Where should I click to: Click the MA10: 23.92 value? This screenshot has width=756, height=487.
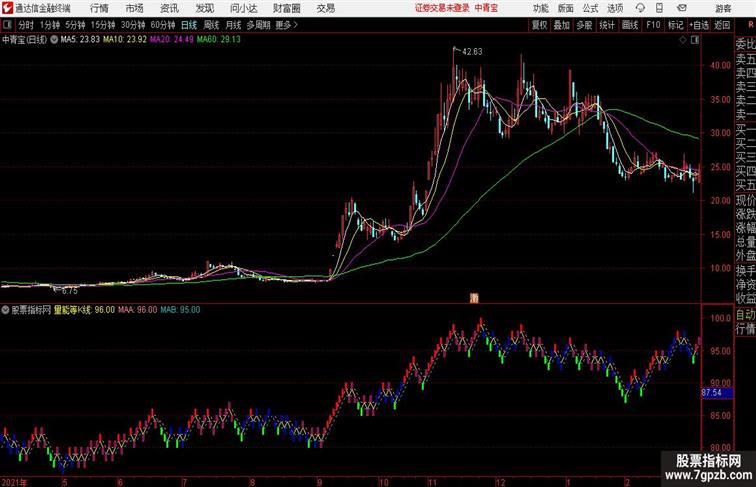pyautogui.click(x=125, y=40)
